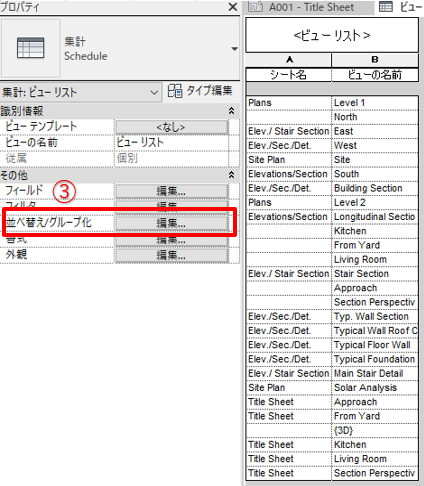Open the 集計: ビュー リスト instance dropdown
This screenshot has height=486, width=424.
click(80, 92)
